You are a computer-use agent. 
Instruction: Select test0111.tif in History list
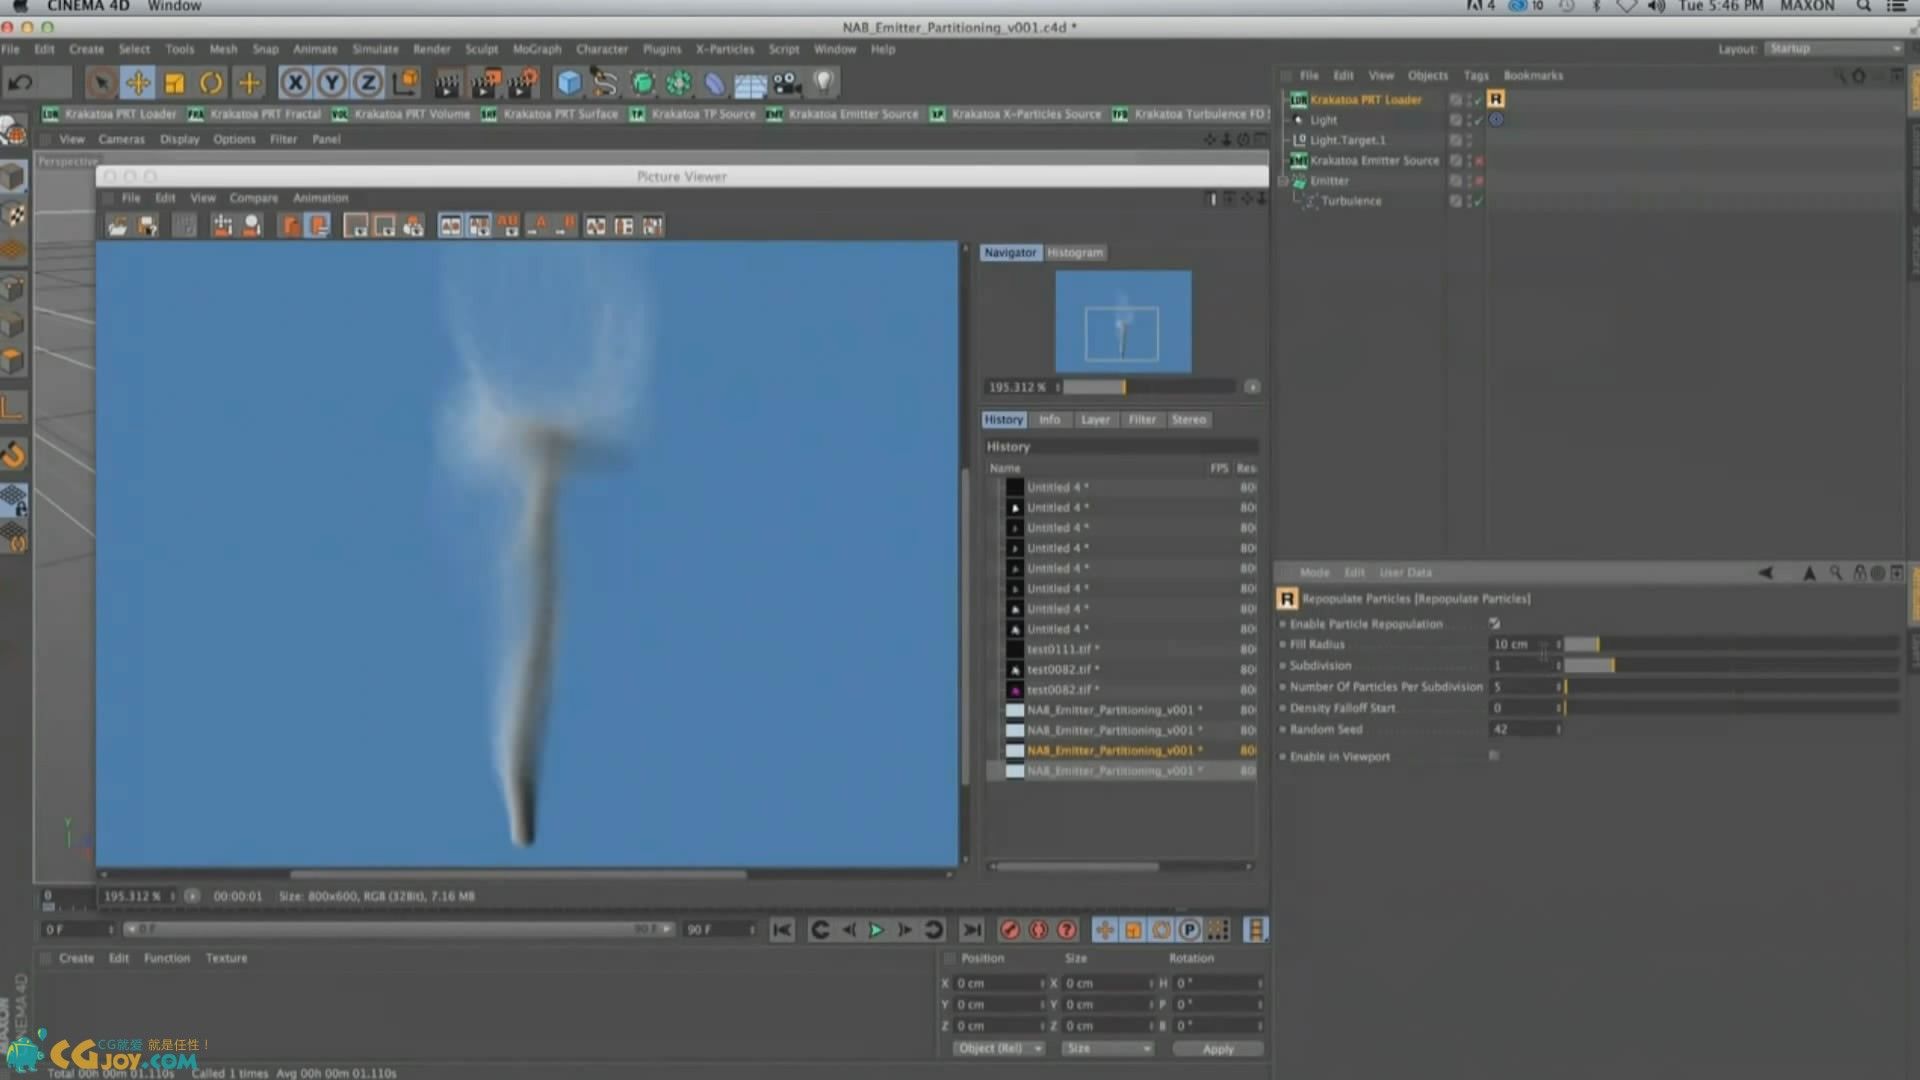tap(1062, 649)
